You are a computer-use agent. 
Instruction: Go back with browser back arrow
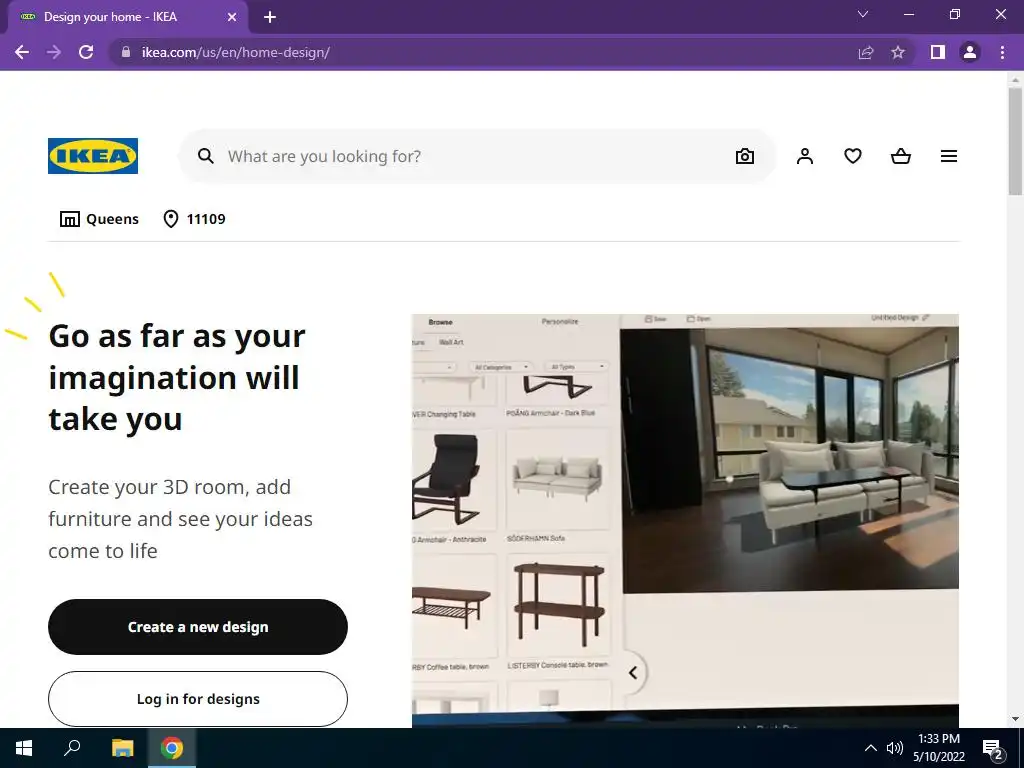pyautogui.click(x=22, y=52)
